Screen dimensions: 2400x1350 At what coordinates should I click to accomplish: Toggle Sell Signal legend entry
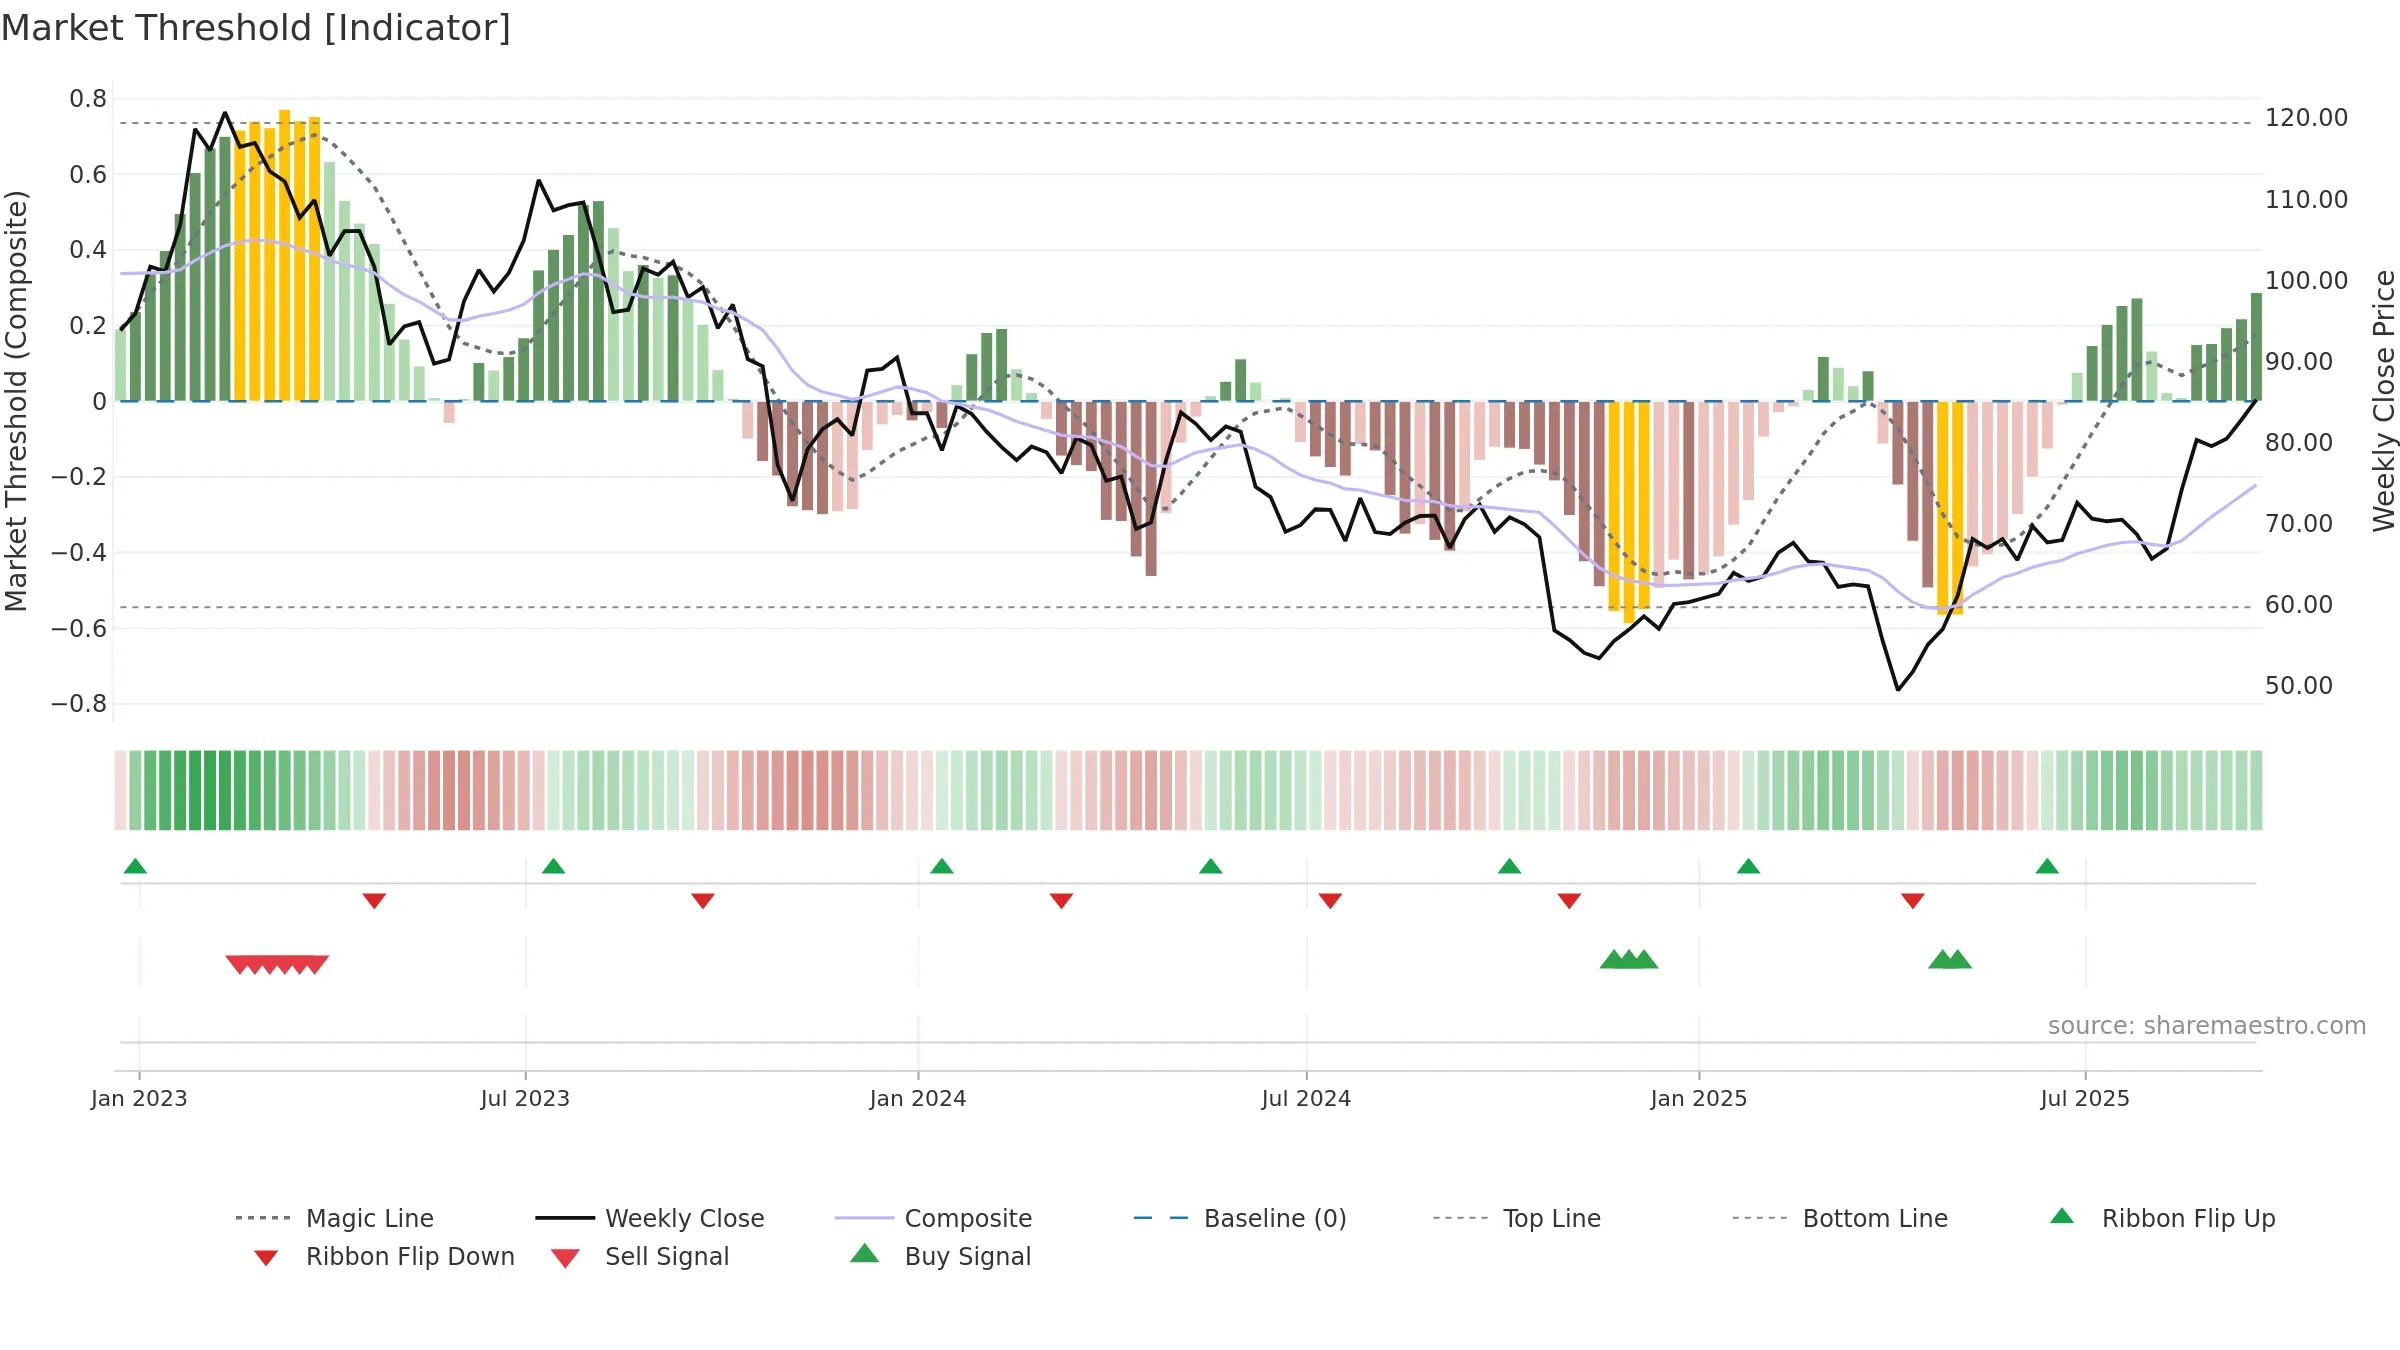(640, 1256)
